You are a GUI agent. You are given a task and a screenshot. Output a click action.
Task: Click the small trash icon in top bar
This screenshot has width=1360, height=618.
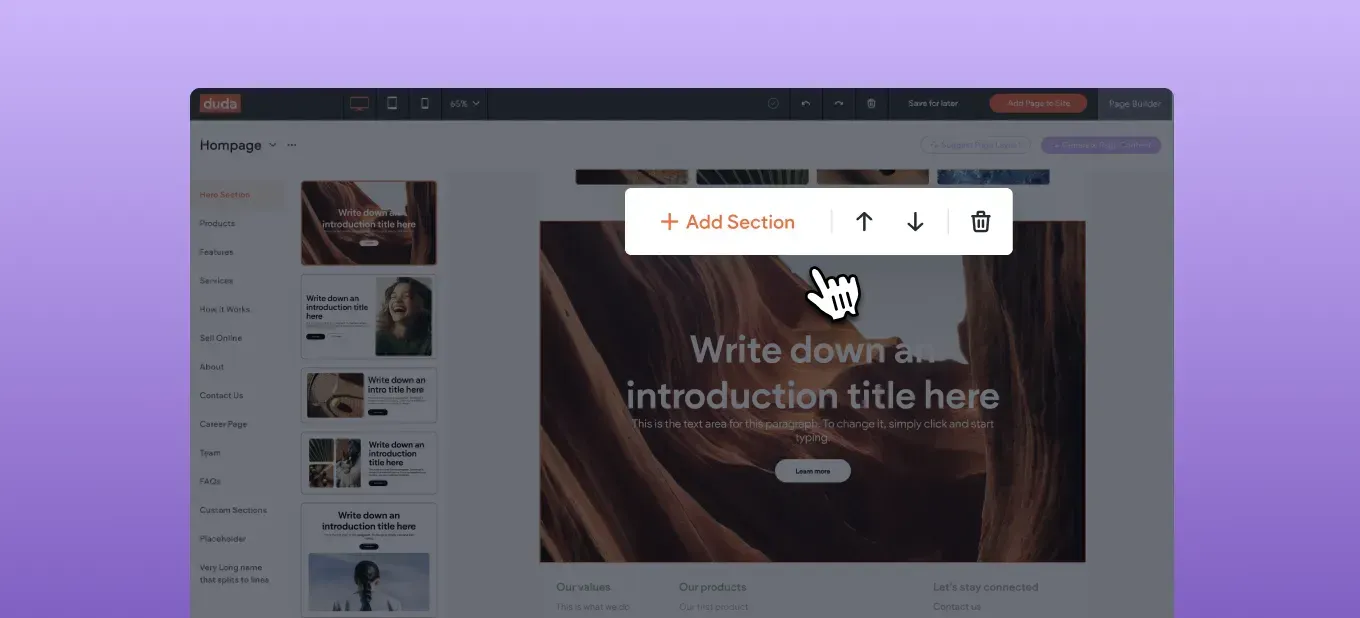tap(871, 103)
